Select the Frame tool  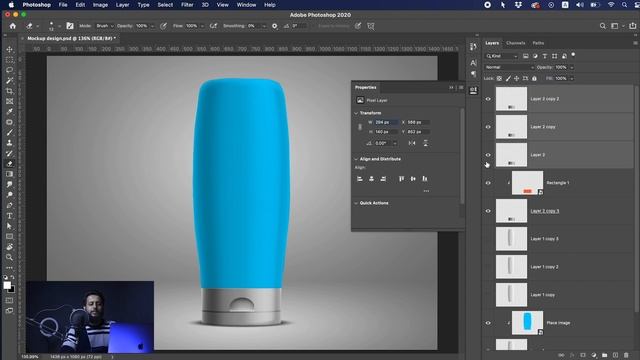click(x=9, y=101)
